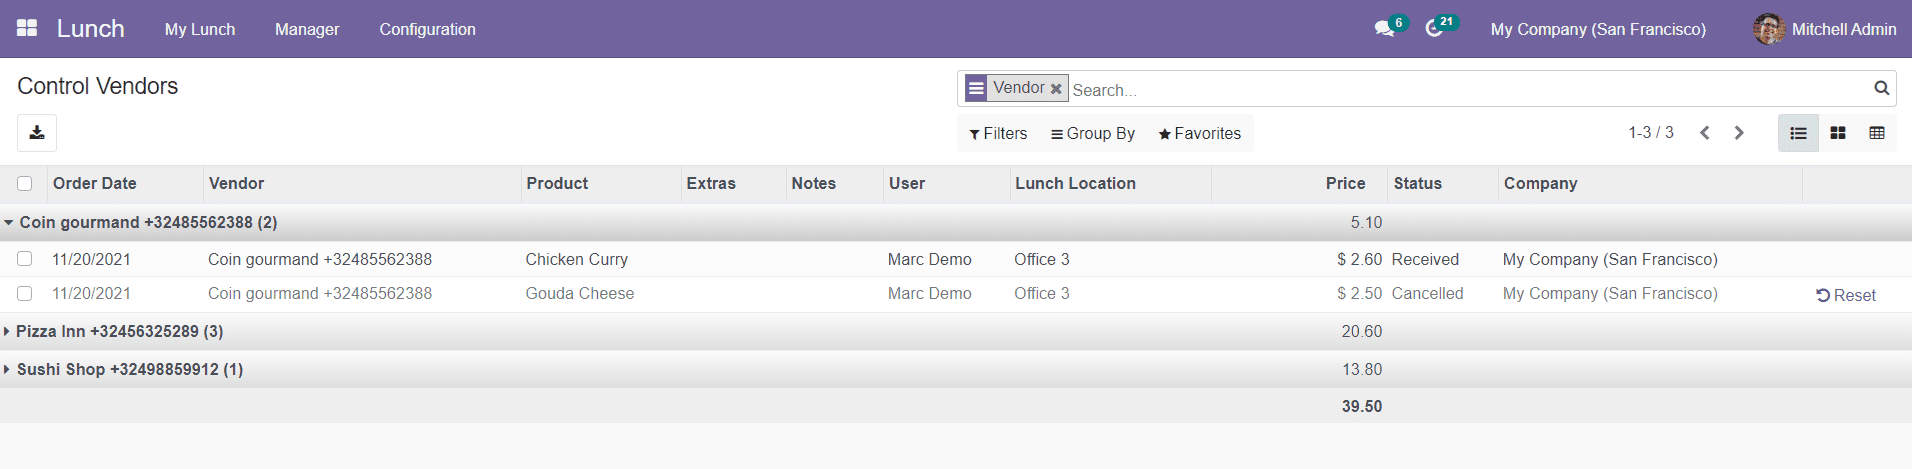Open the Filters dropdown
The width and height of the screenshot is (1912, 469).
(998, 133)
